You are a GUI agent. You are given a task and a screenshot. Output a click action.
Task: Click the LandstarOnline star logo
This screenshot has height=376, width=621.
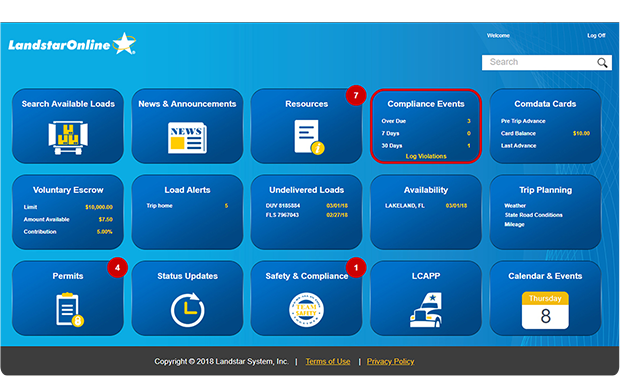(x=72, y=44)
